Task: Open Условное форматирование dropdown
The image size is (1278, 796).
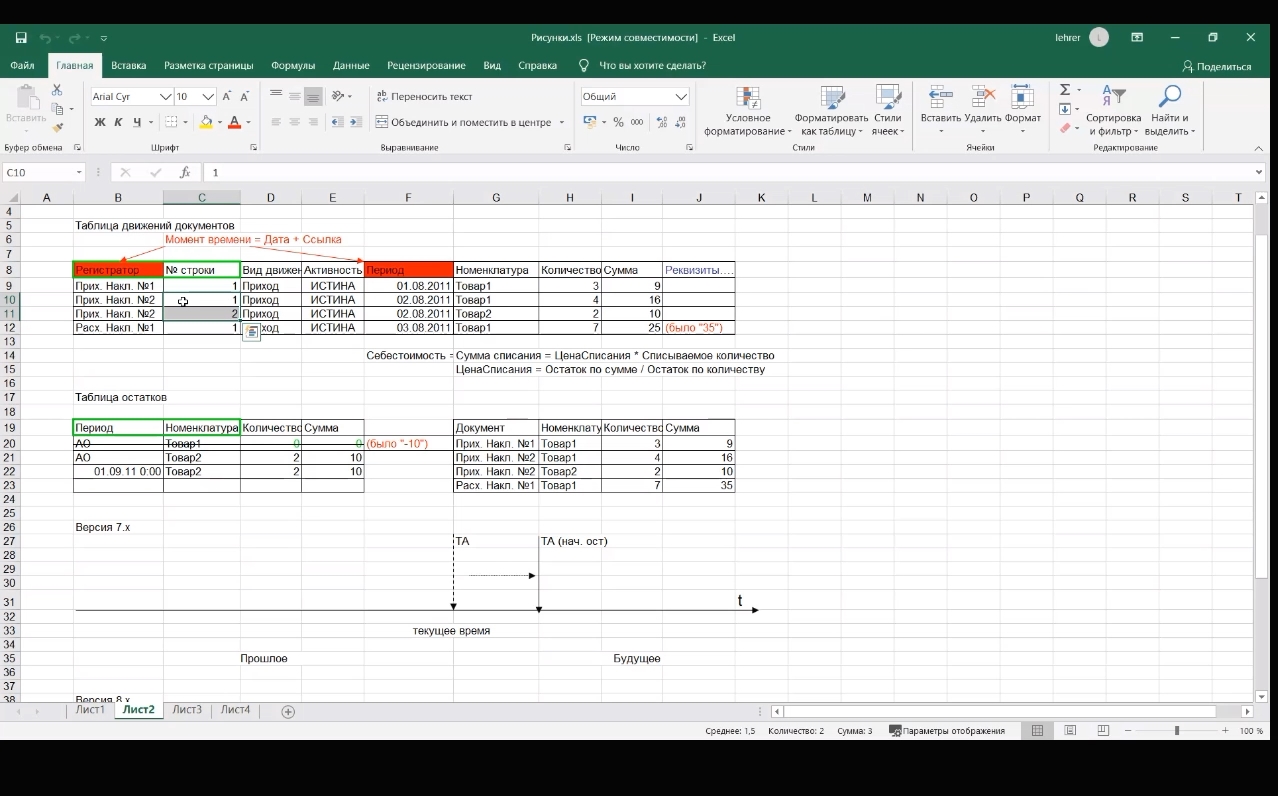Action: [x=747, y=110]
